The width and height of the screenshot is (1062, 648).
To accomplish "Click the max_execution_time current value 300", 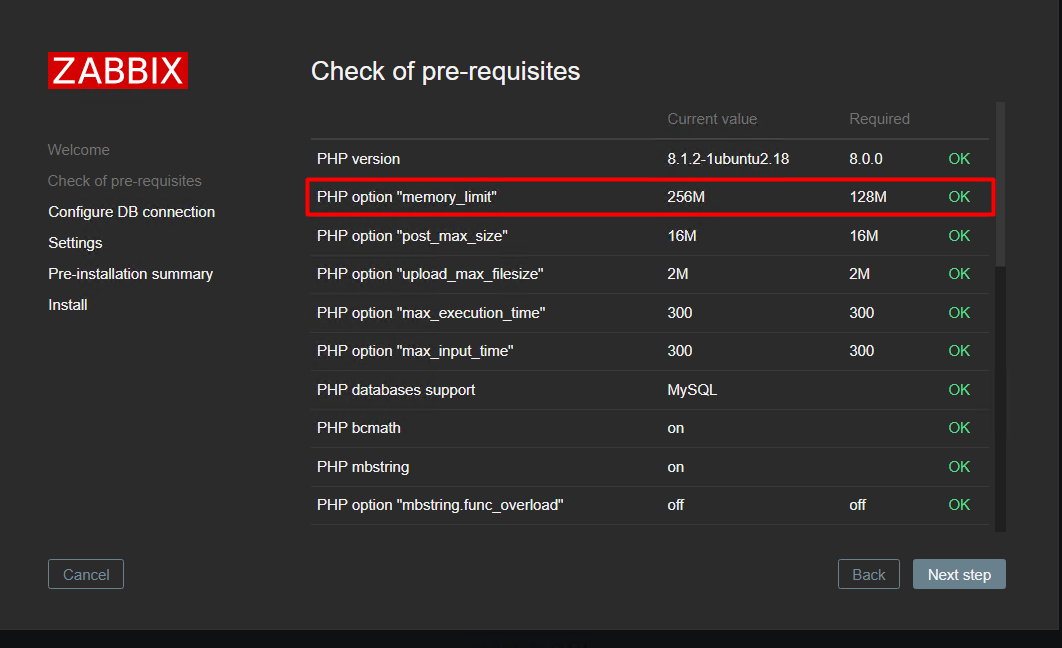I will [679, 313].
